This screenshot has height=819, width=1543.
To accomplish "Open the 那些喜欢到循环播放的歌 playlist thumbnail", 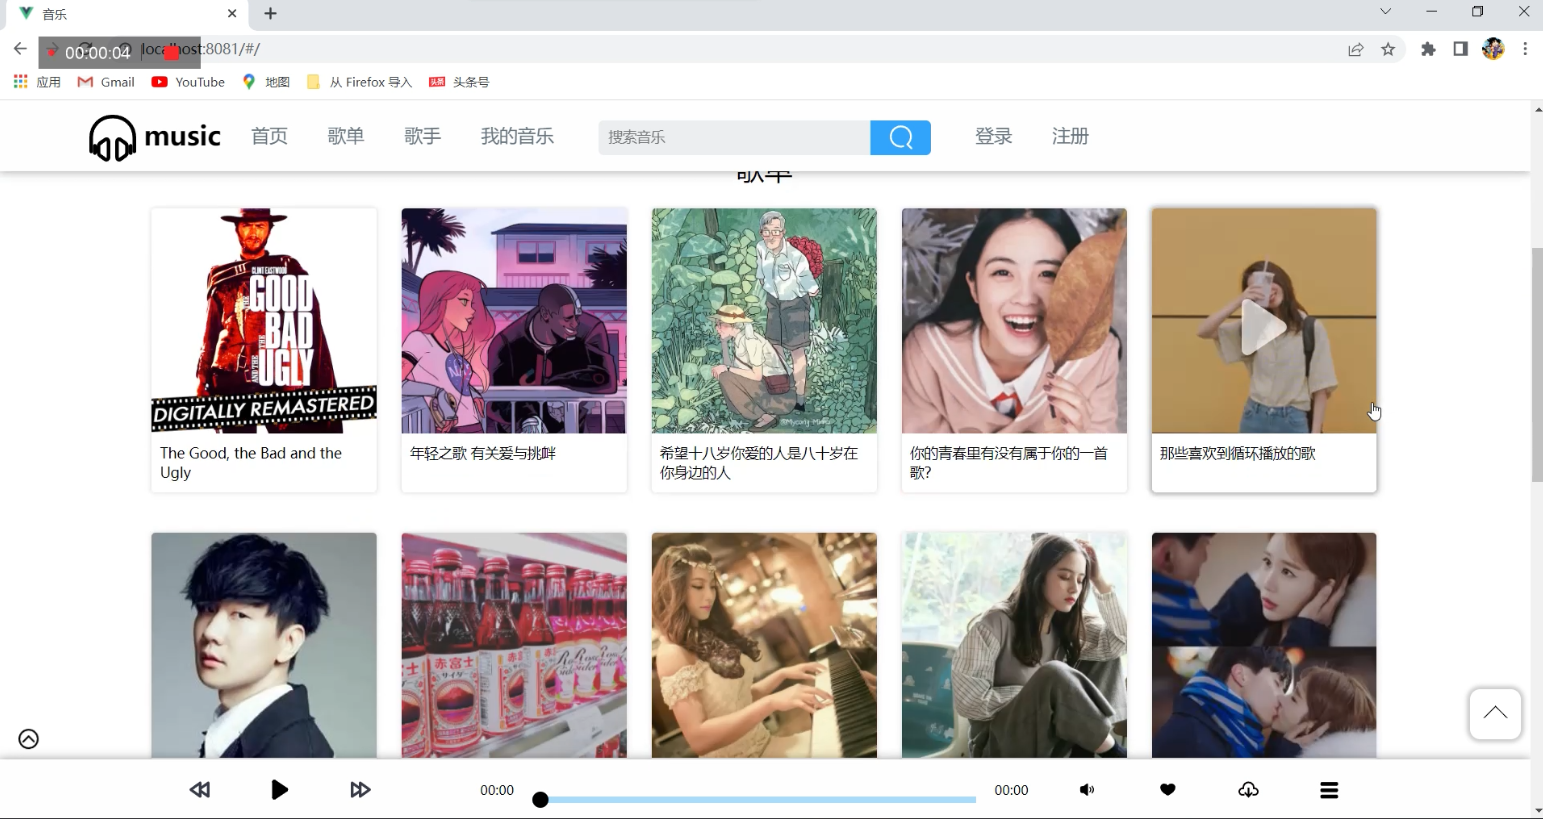I will click(x=1263, y=320).
